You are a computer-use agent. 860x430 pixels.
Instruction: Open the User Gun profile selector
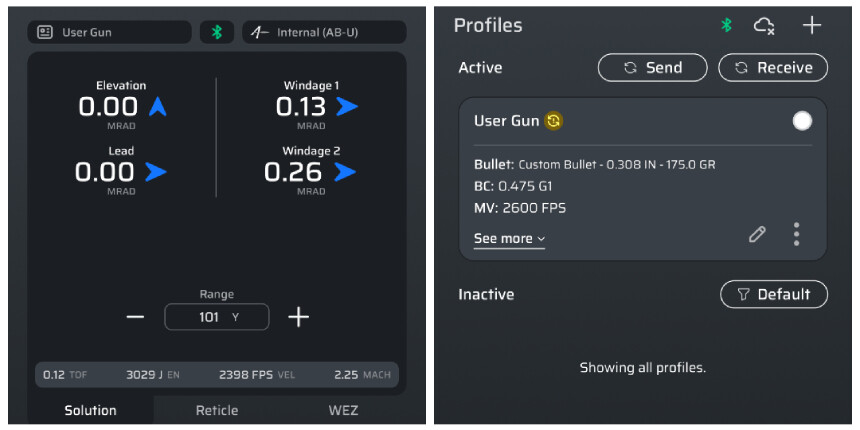click(x=109, y=32)
